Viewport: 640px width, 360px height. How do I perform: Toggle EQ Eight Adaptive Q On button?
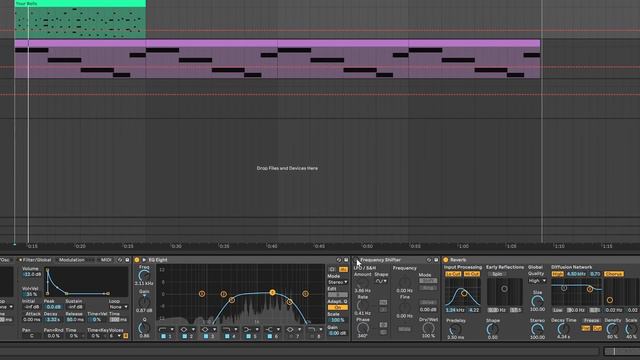coord(338,307)
